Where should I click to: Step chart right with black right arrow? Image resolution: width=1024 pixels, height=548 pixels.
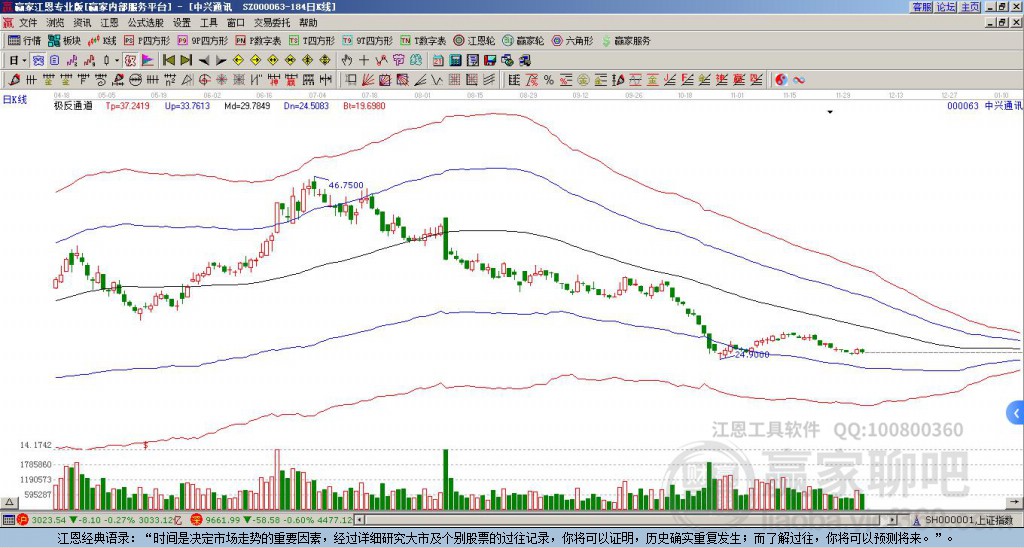221,61
